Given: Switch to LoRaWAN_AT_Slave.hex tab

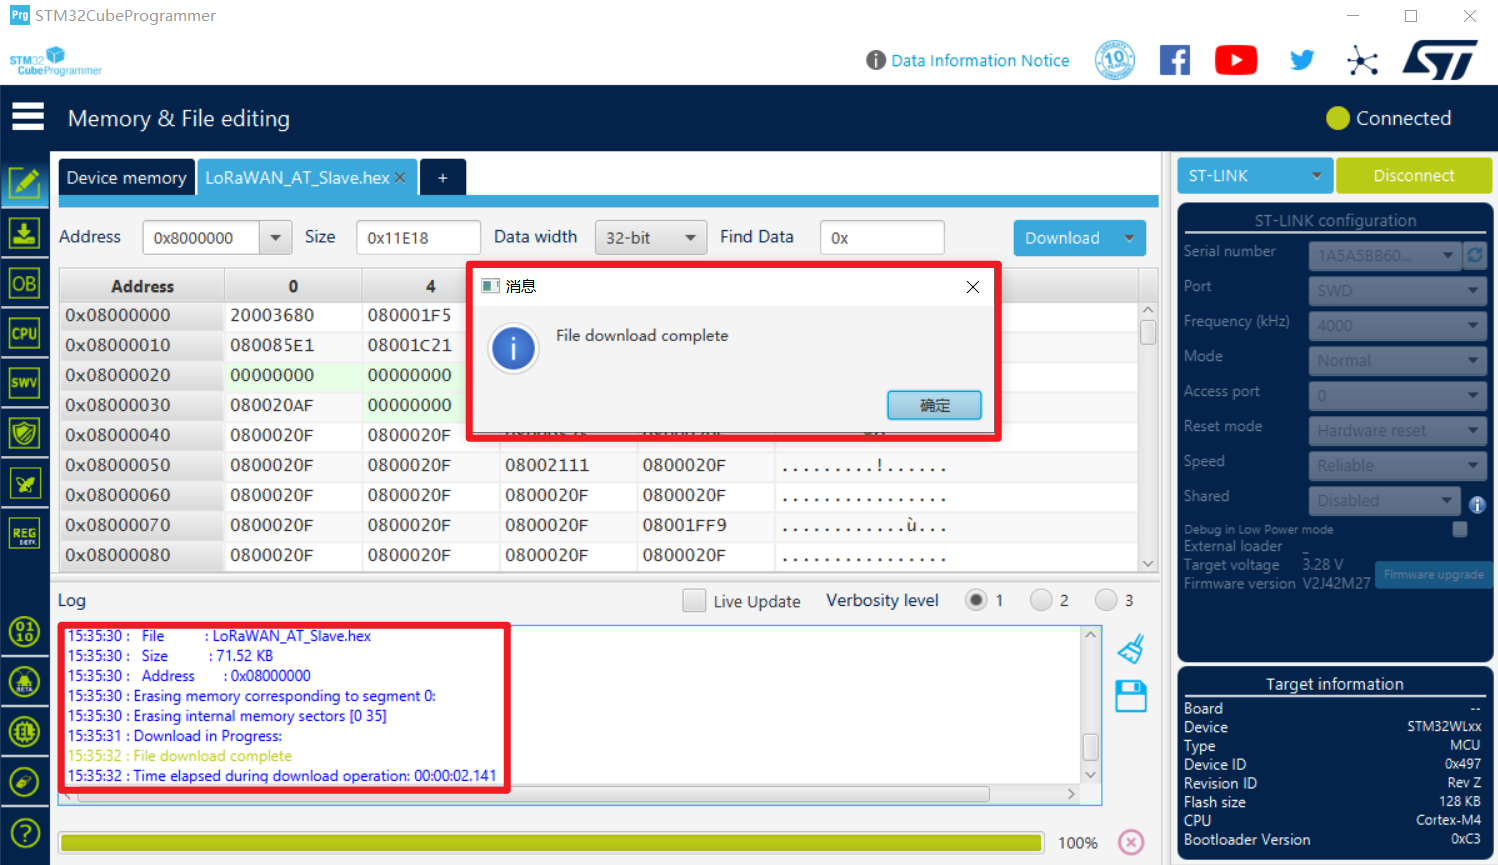Looking at the screenshot, I should pyautogui.click(x=297, y=177).
